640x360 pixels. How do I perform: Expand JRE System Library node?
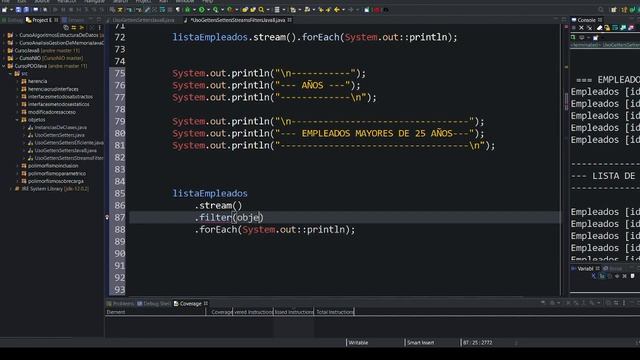coord(11,189)
